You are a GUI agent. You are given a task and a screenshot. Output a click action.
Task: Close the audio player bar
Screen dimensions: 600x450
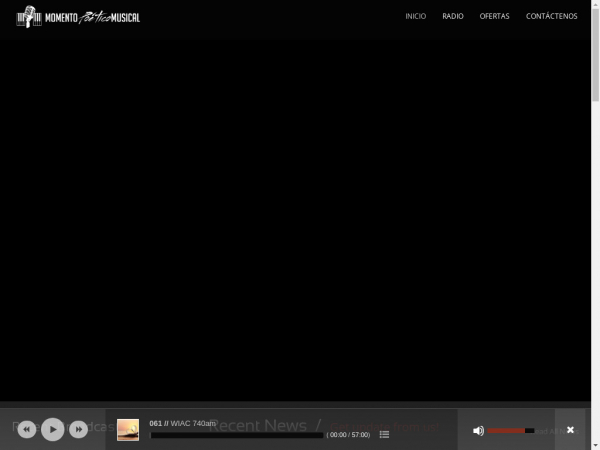tap(570, 430)
